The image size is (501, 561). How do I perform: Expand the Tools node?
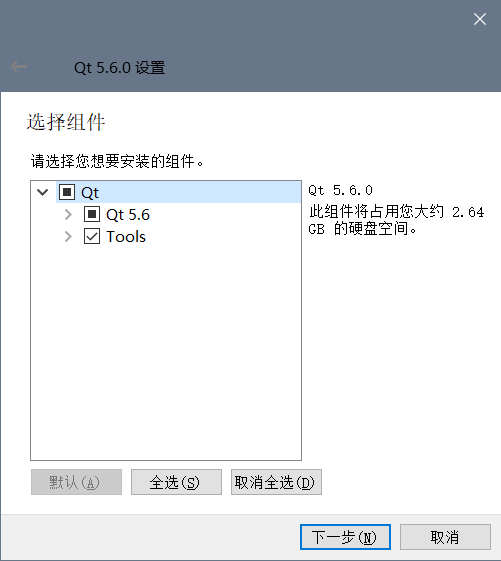pyautogui.click(x=68, y=236)
